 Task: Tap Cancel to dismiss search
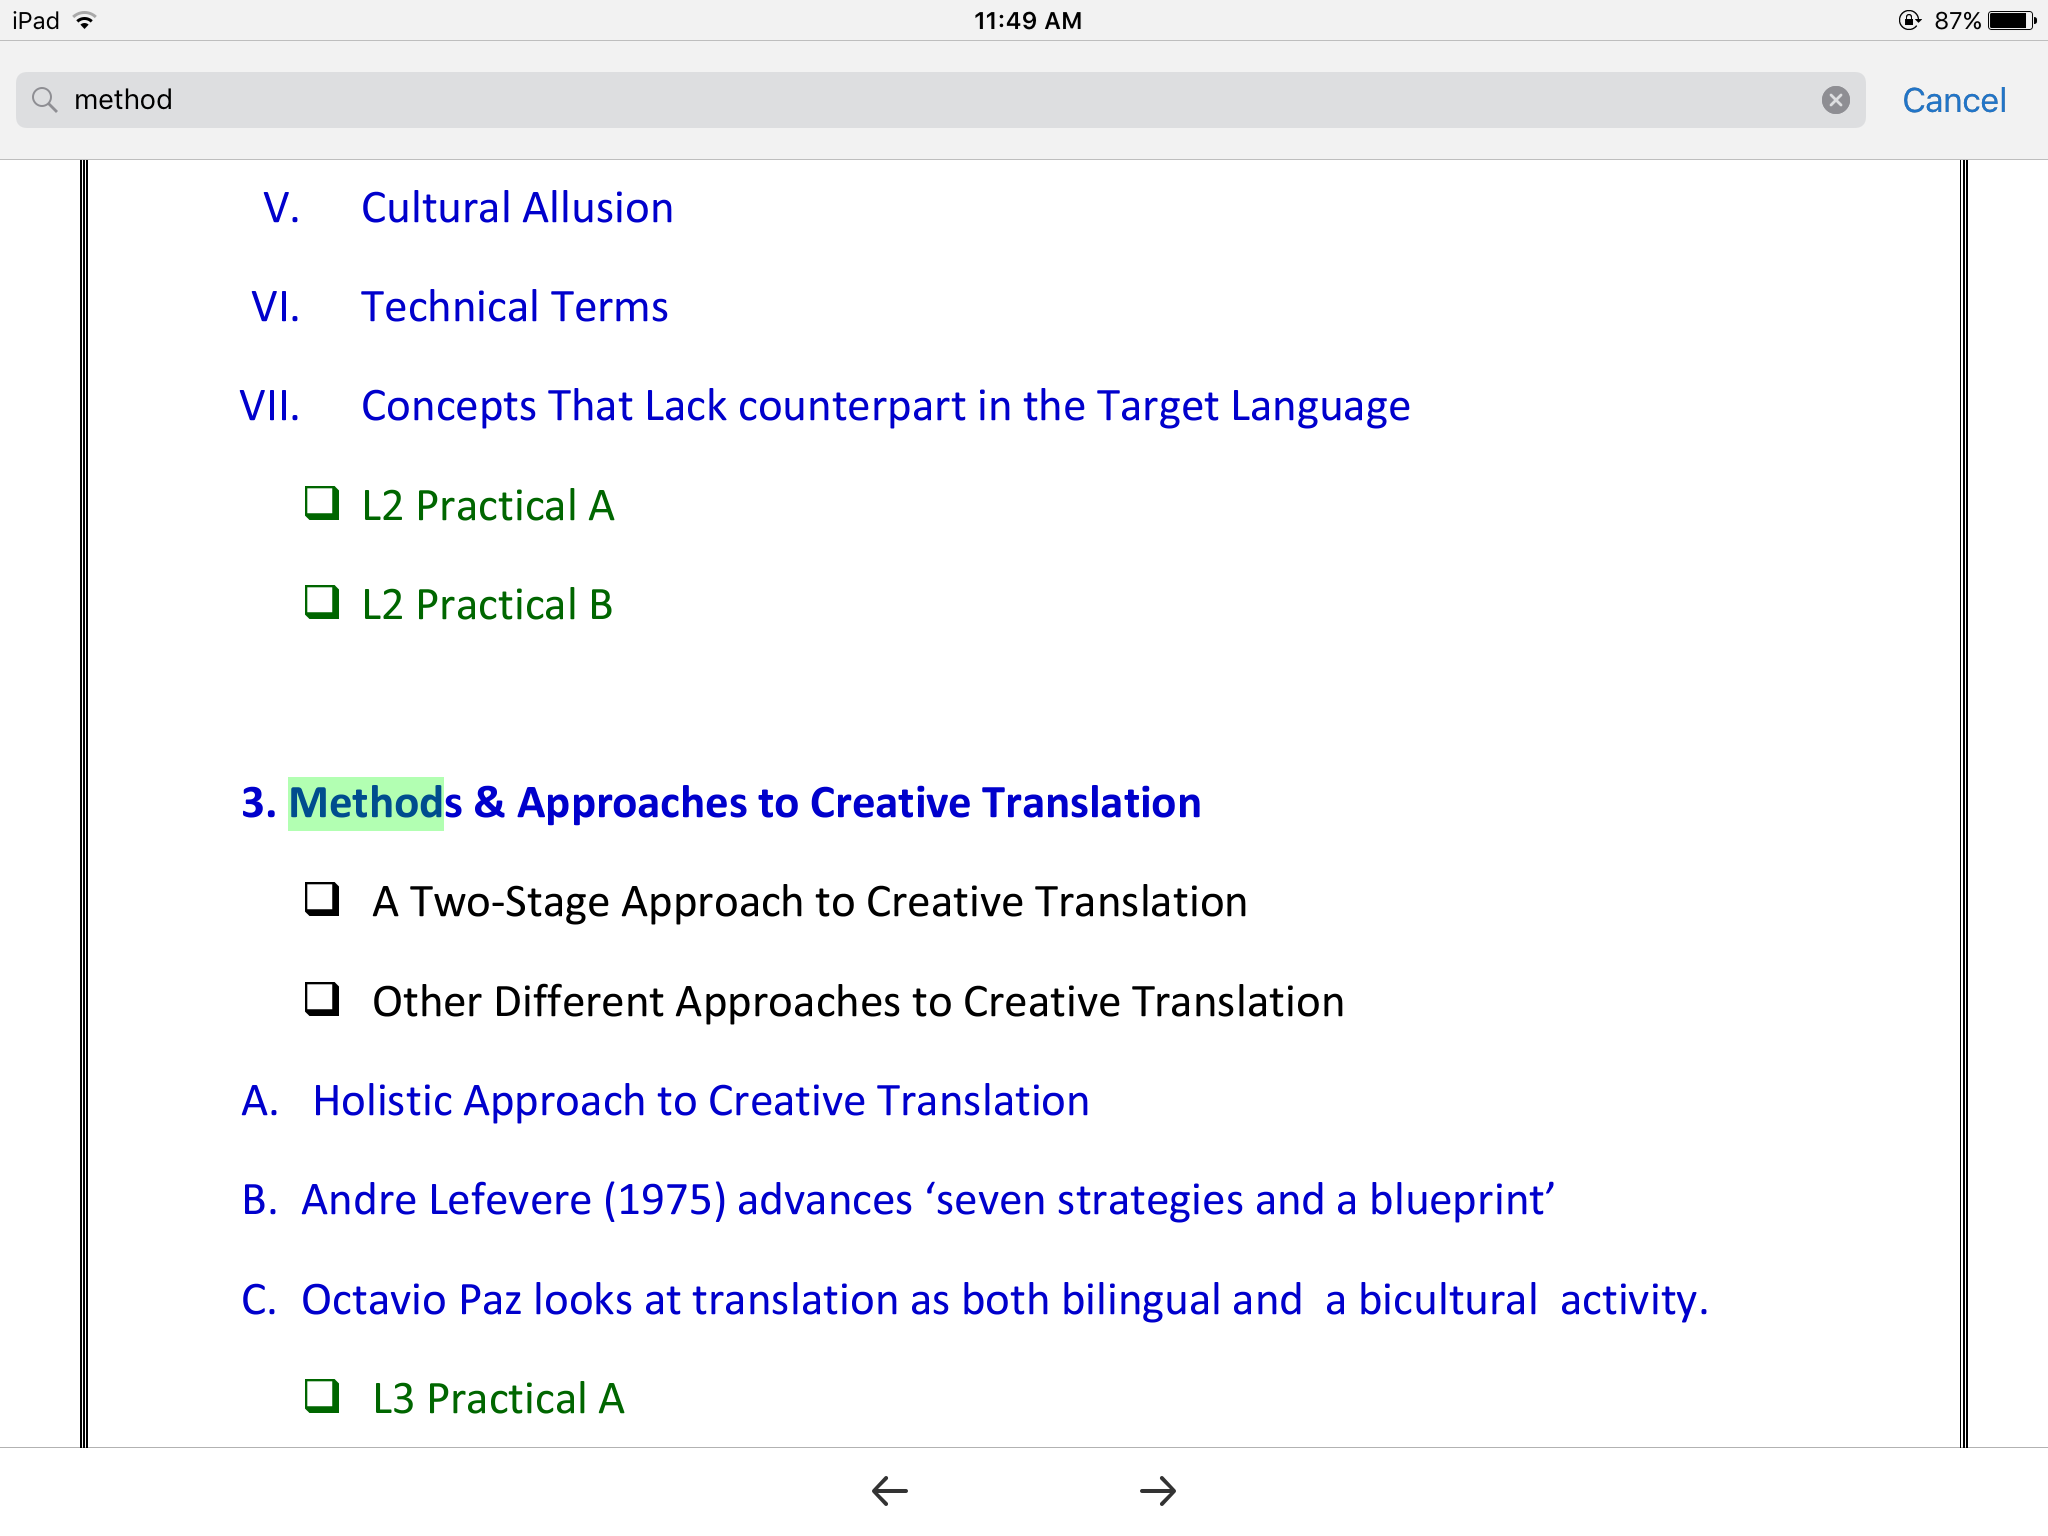[x=1953, y=100]
